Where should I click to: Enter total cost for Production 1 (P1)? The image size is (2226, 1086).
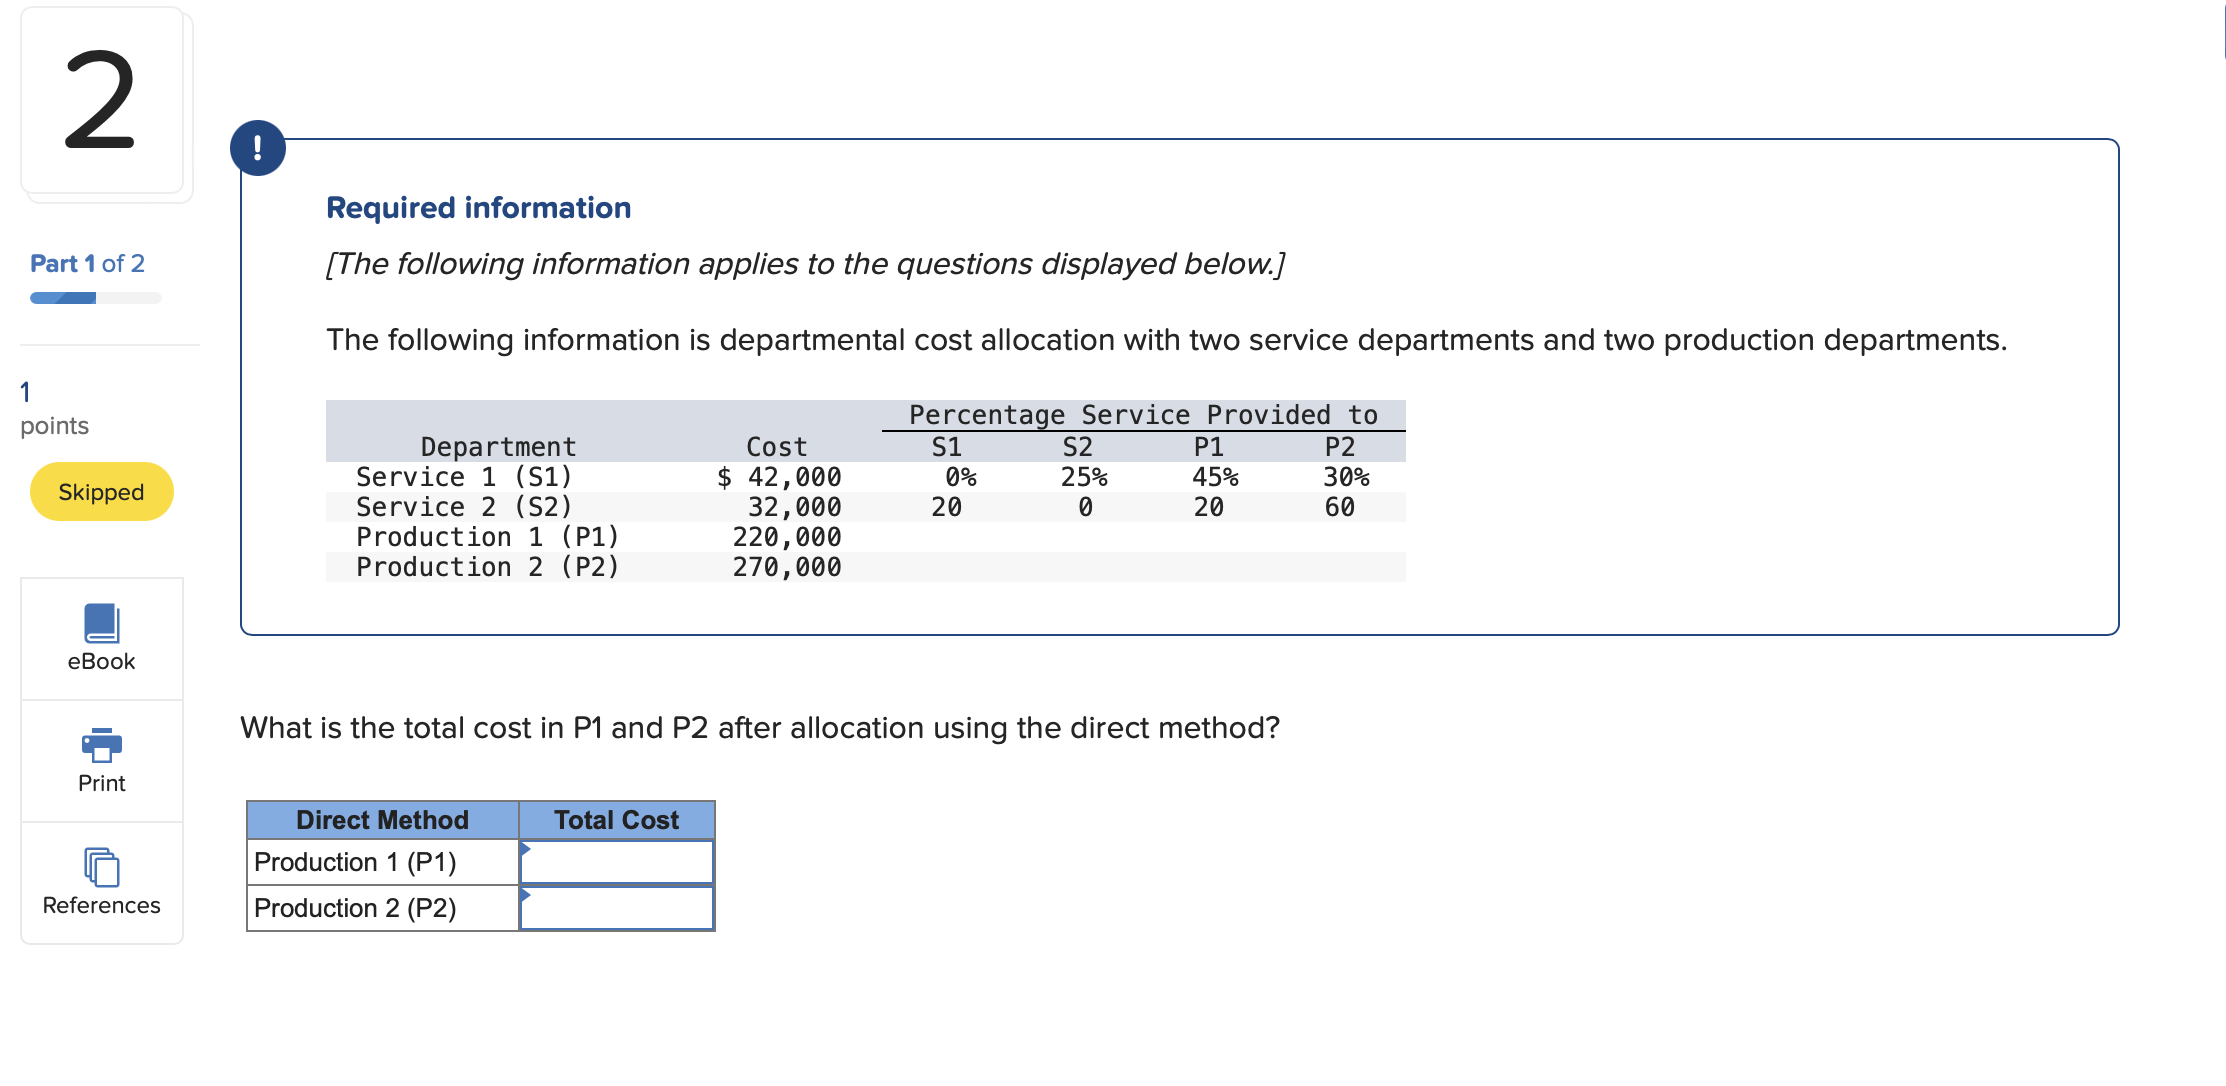617,862
